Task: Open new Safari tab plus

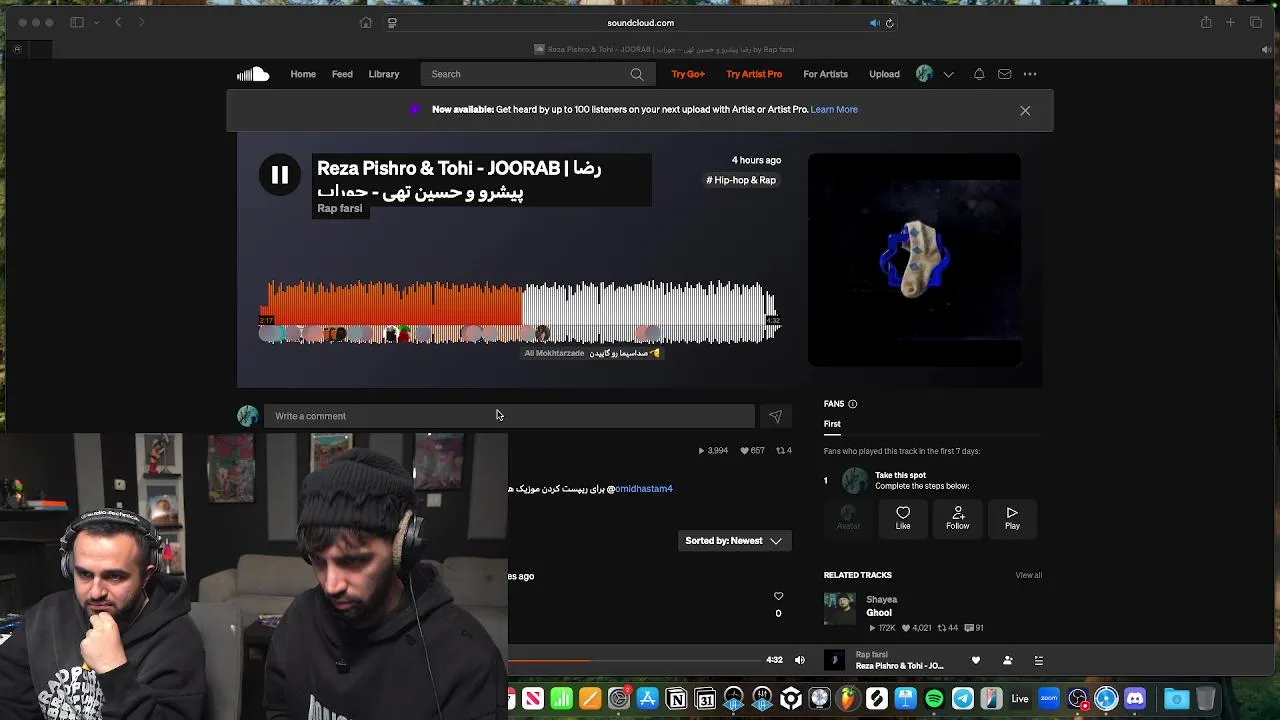Action: (1231, 22)
